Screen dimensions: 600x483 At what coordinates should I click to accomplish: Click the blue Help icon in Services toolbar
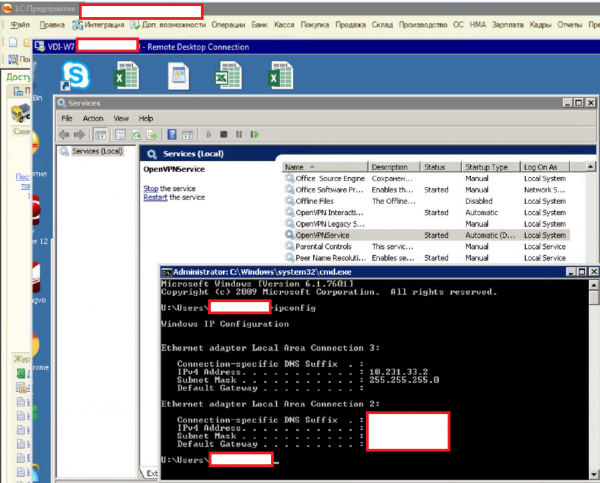172,134
